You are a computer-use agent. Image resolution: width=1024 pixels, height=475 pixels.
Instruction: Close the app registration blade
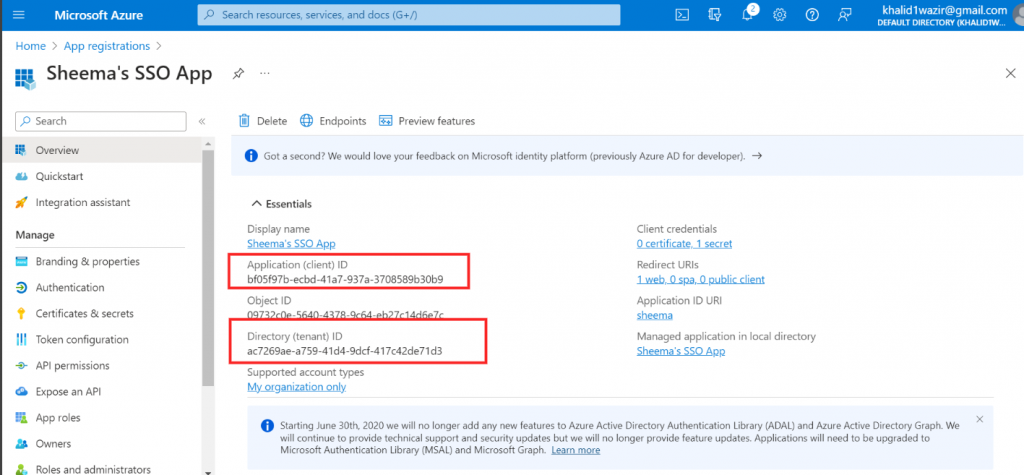pos(1010,73)
